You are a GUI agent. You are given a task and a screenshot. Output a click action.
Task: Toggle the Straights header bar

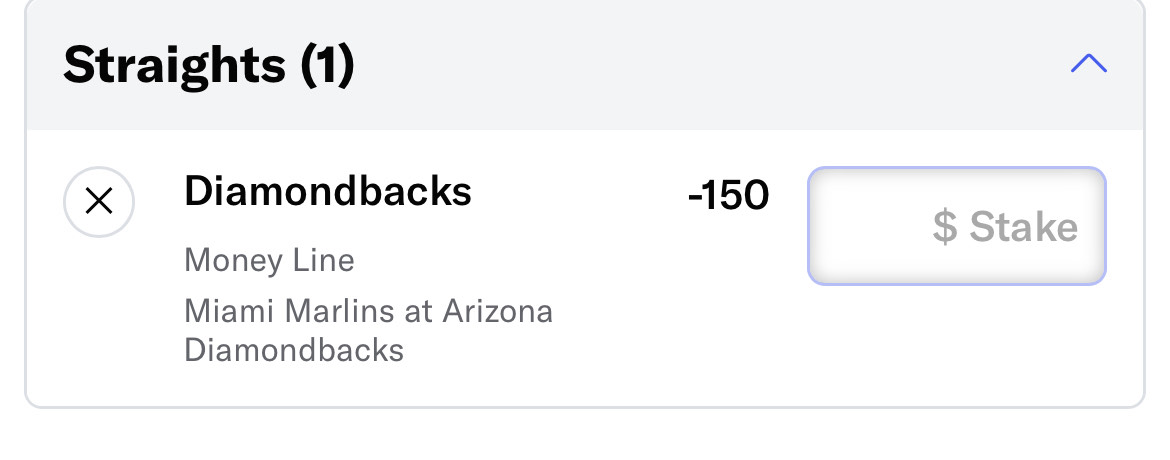click(x=585, y=65)
